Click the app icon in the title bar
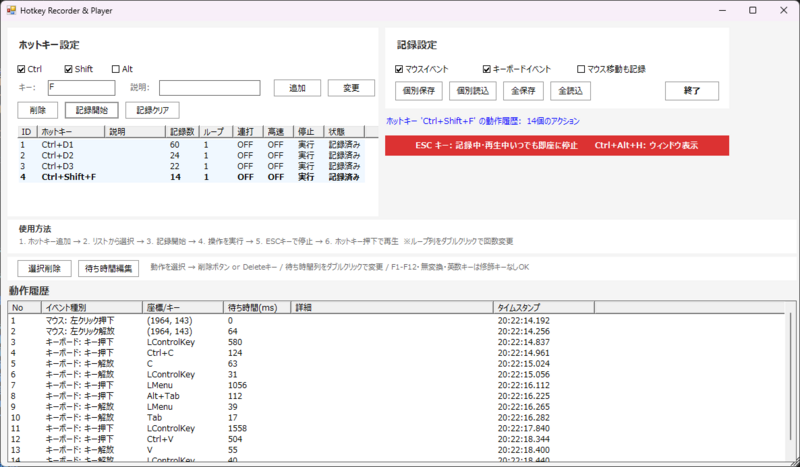The image size is (800, 467). [11, 8]
